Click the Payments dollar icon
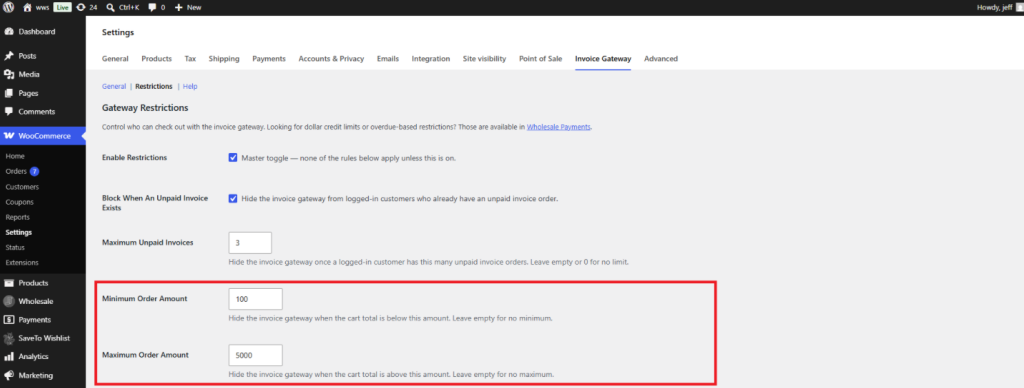 (x=9, y=320)
